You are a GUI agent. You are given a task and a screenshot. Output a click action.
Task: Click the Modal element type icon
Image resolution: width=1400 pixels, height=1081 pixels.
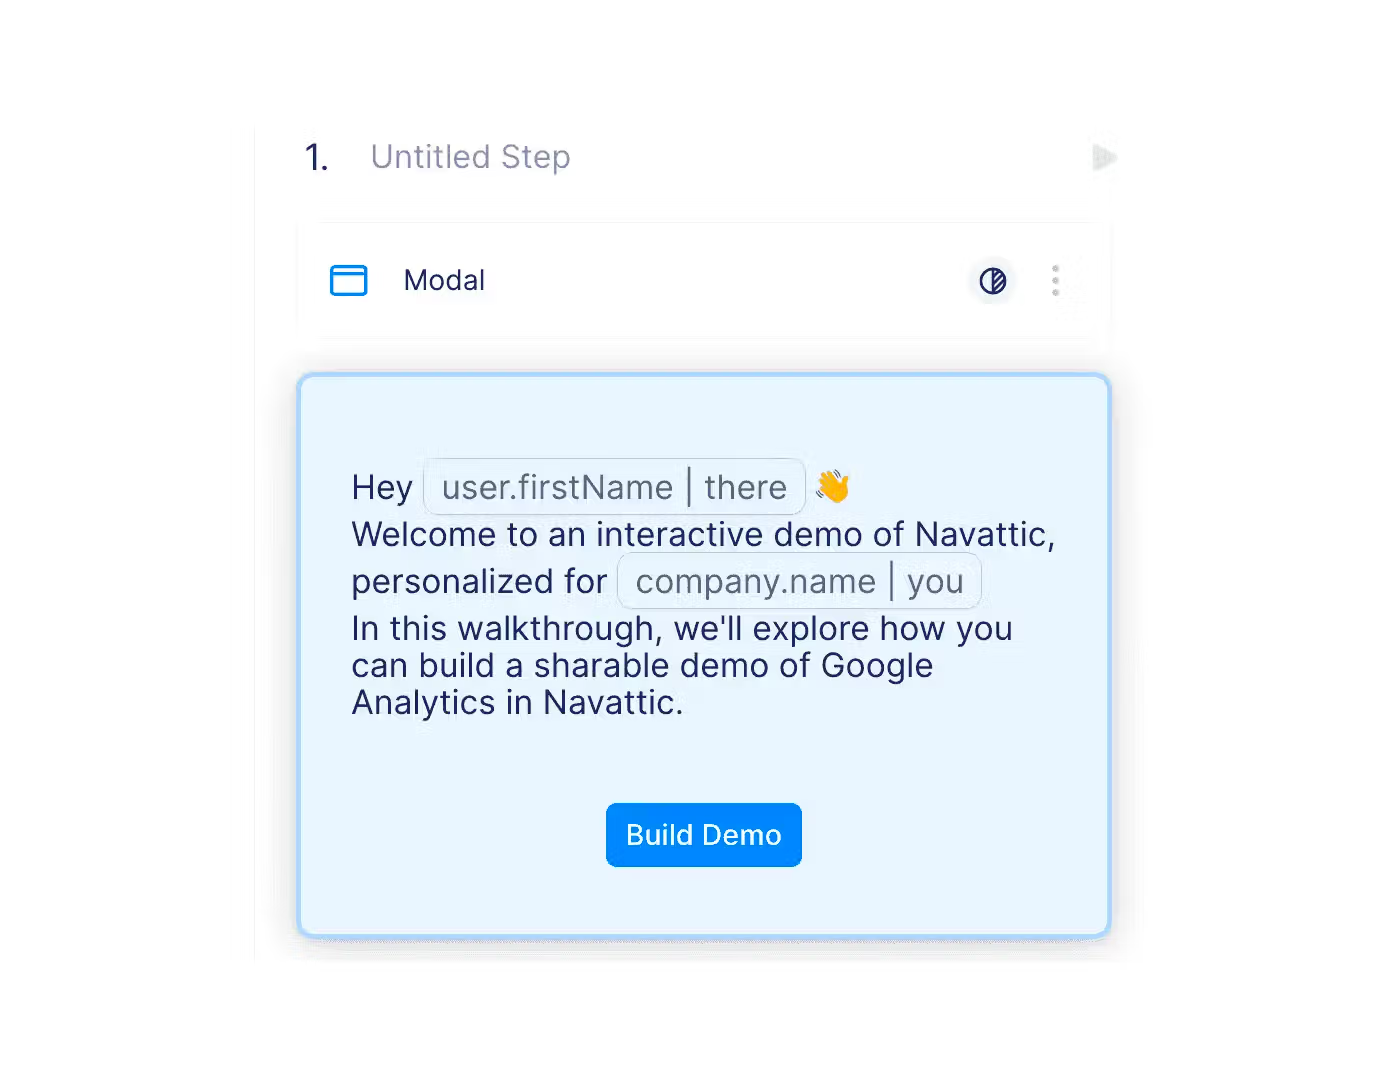click(348, 281)
